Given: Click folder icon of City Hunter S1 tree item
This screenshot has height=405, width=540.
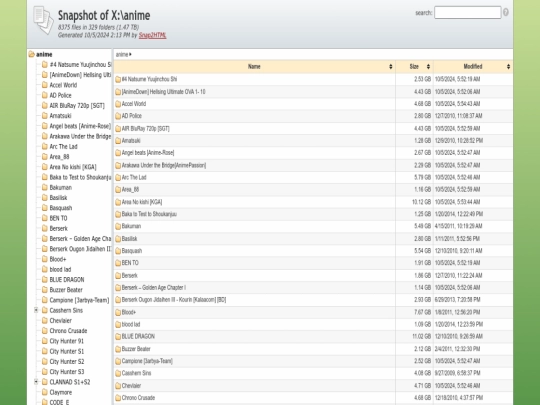Looking at the screenshot, I should tap(44, 351).
